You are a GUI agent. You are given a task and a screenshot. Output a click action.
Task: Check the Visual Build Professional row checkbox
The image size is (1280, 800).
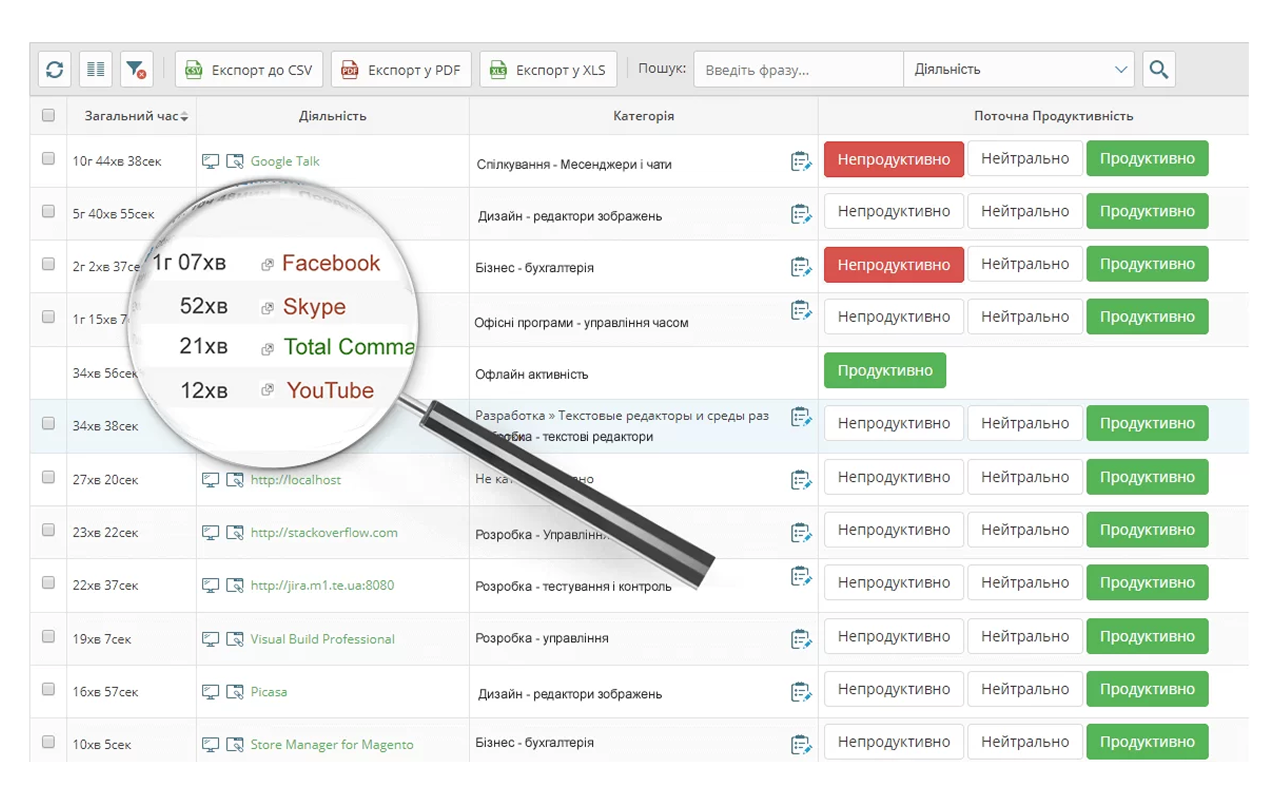click(x=48, y=636)
